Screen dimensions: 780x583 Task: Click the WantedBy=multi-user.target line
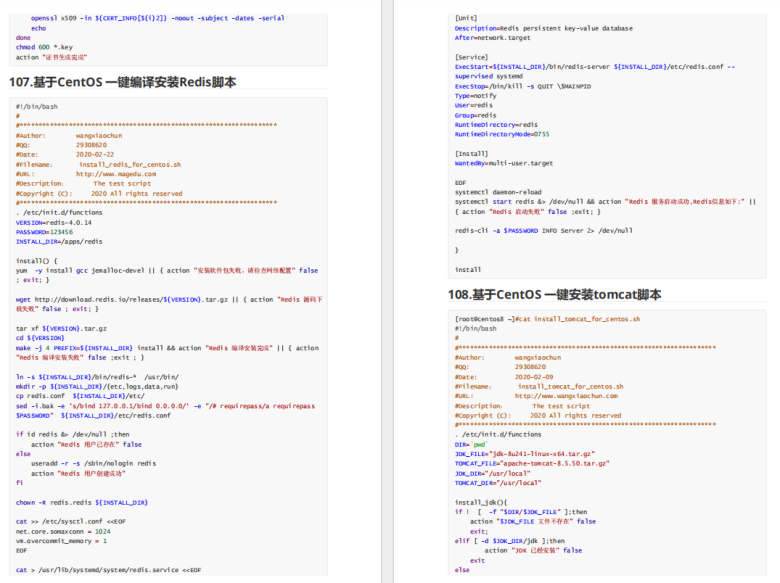(x=504, y=163)
